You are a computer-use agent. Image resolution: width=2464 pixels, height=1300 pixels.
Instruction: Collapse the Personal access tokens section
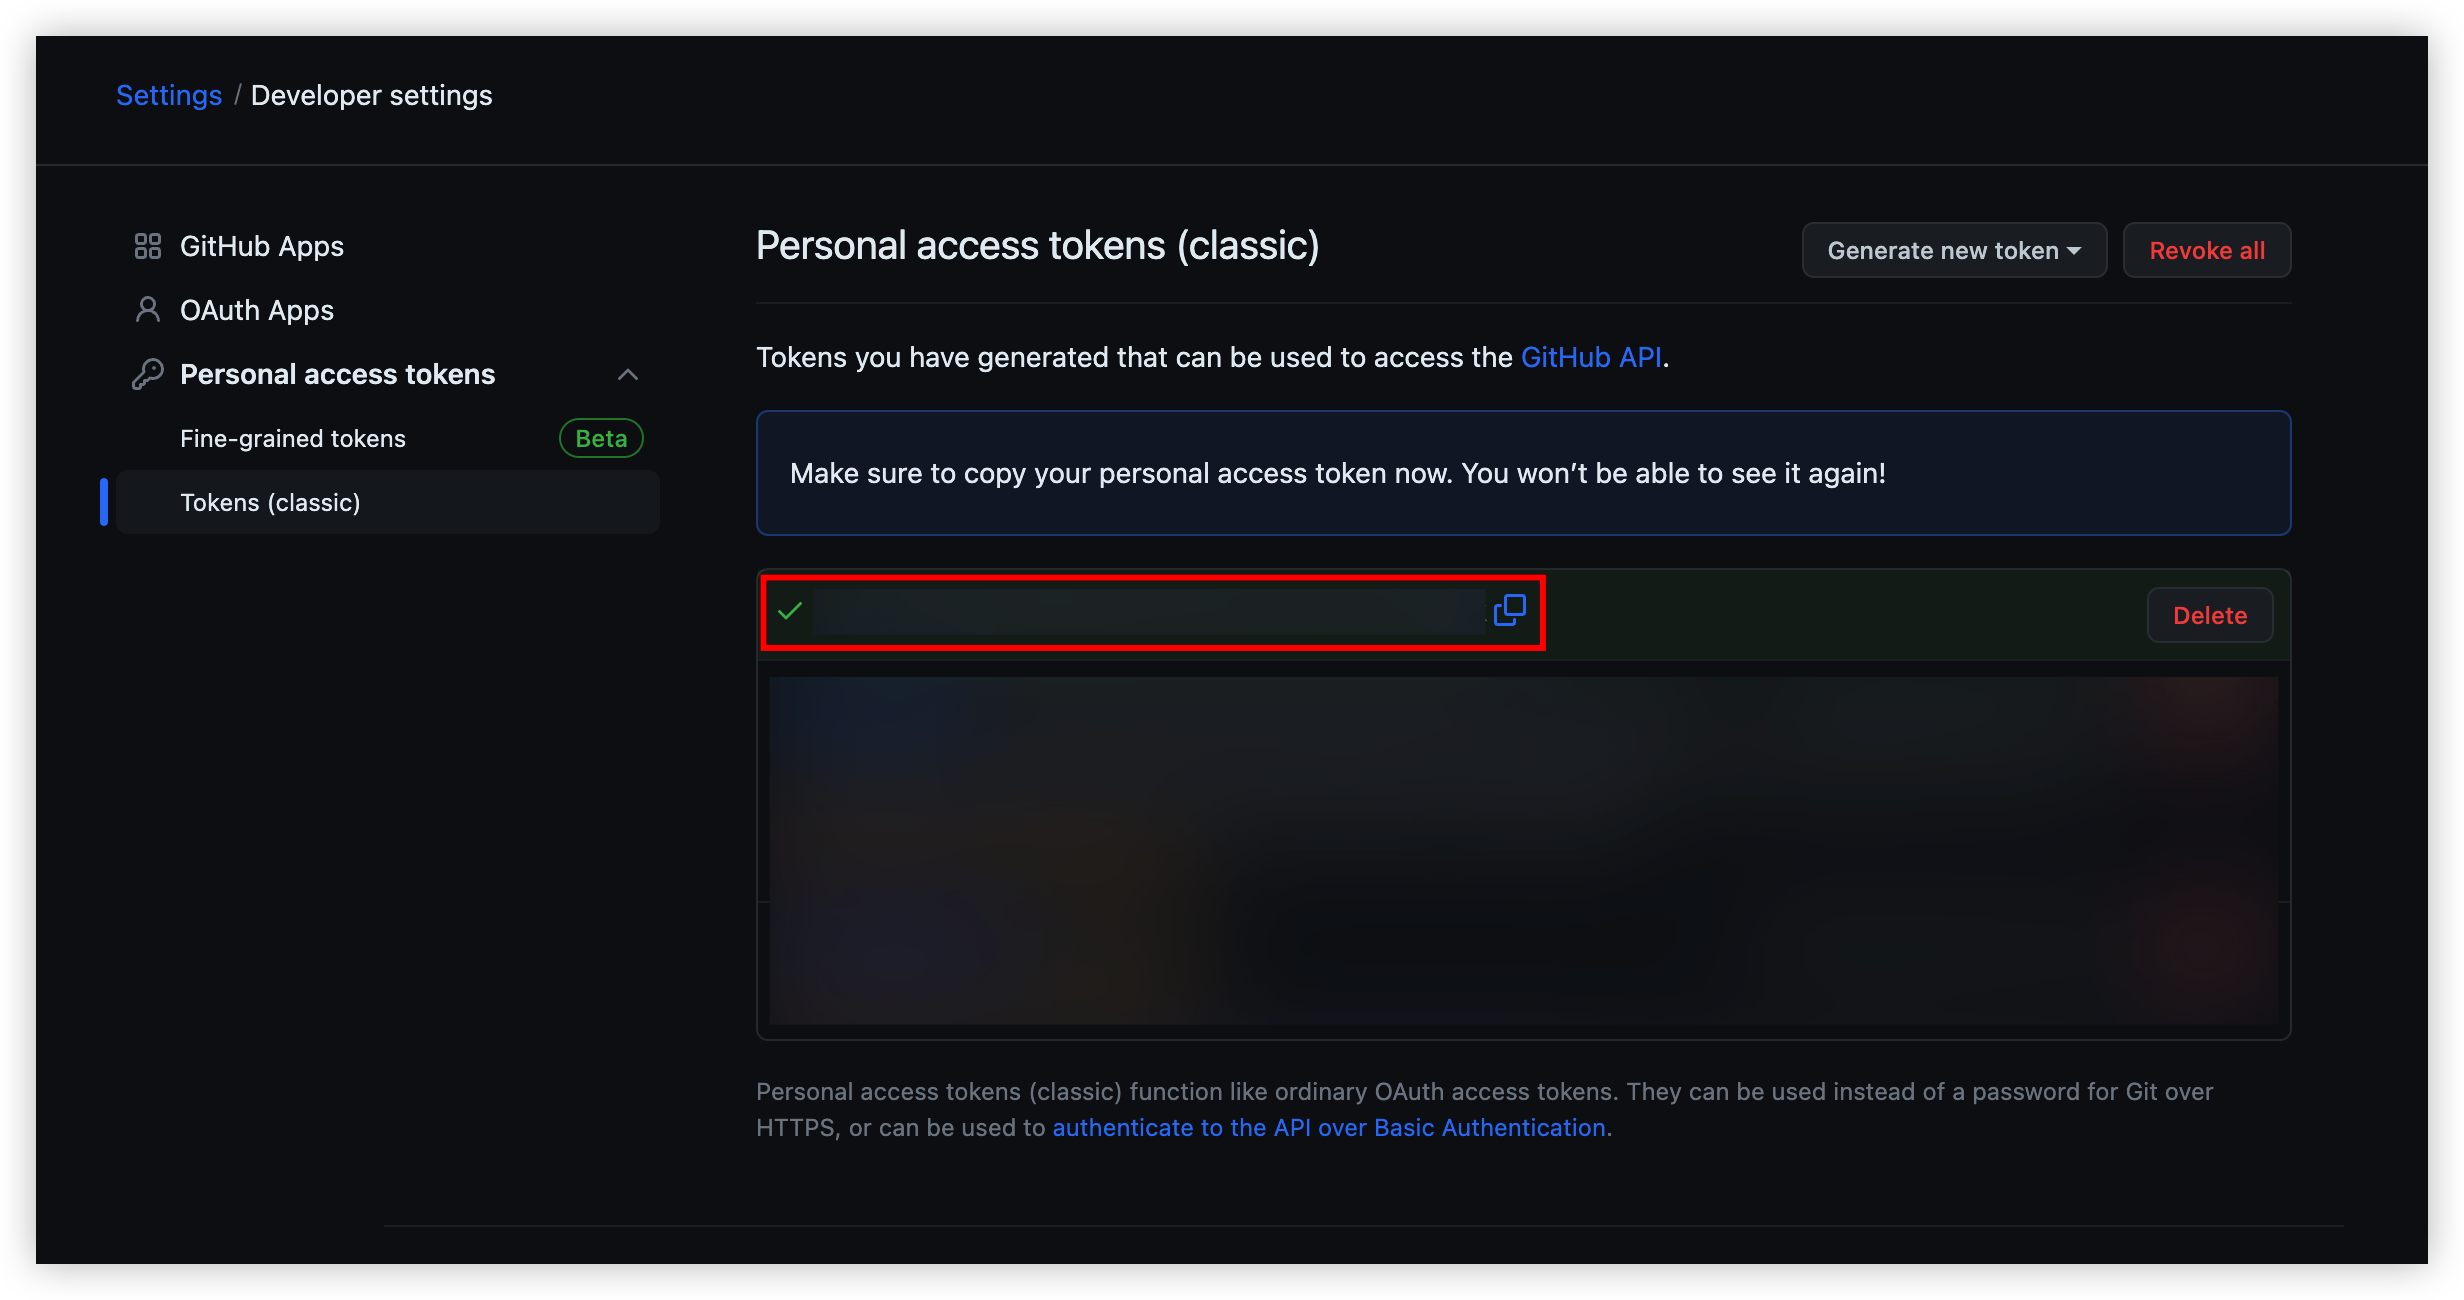coord(628,374)
